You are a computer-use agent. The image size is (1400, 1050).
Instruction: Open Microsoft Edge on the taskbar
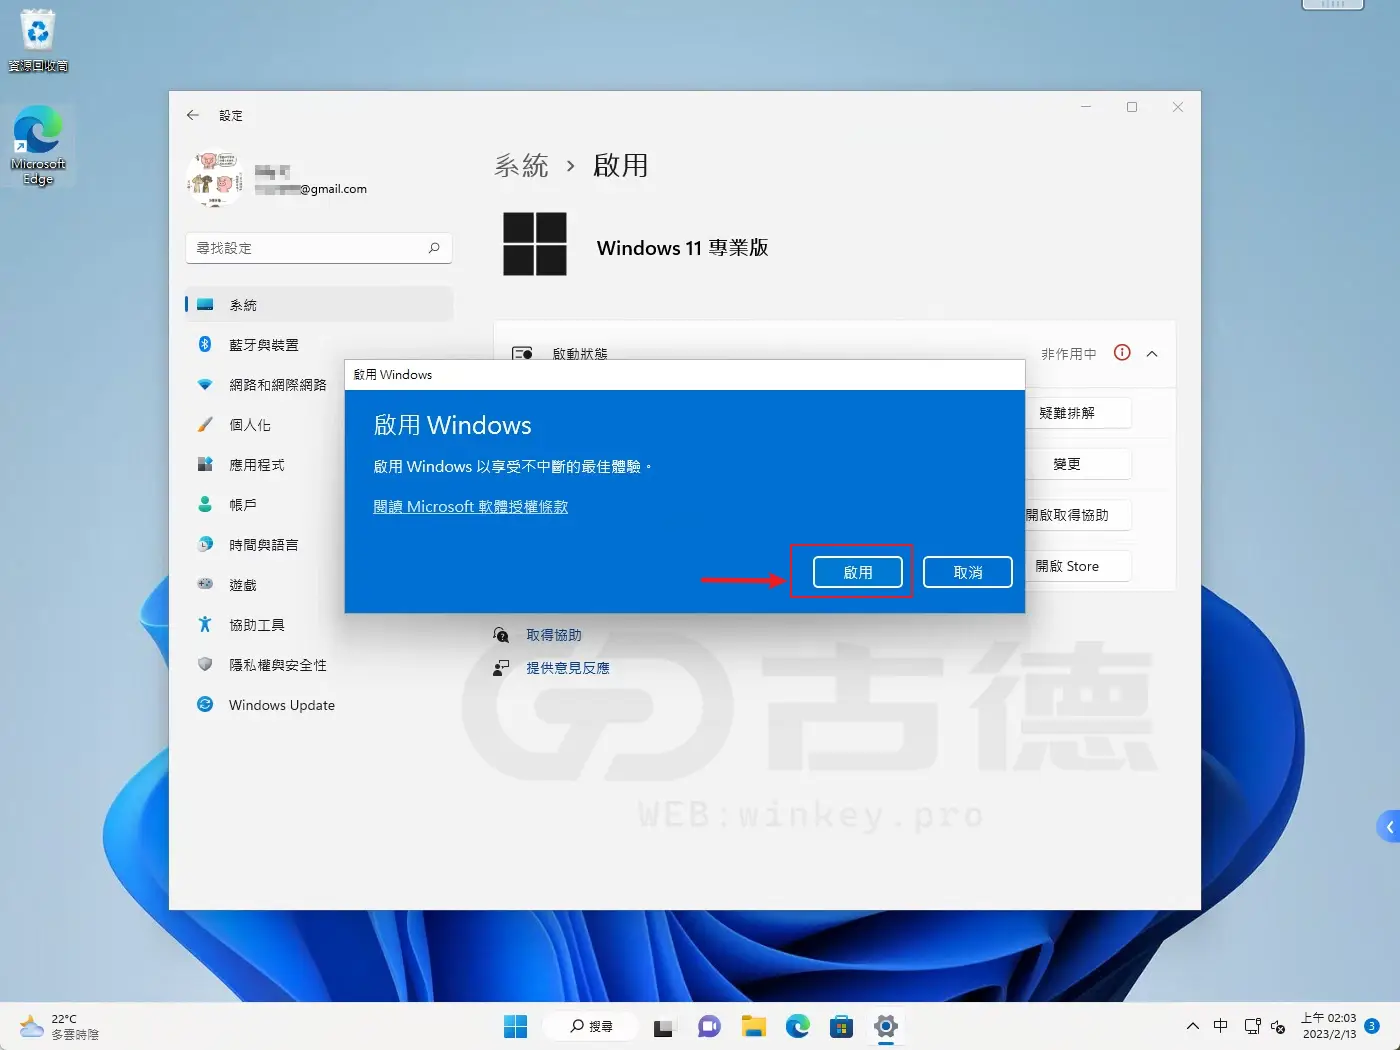coord(798,1026)
